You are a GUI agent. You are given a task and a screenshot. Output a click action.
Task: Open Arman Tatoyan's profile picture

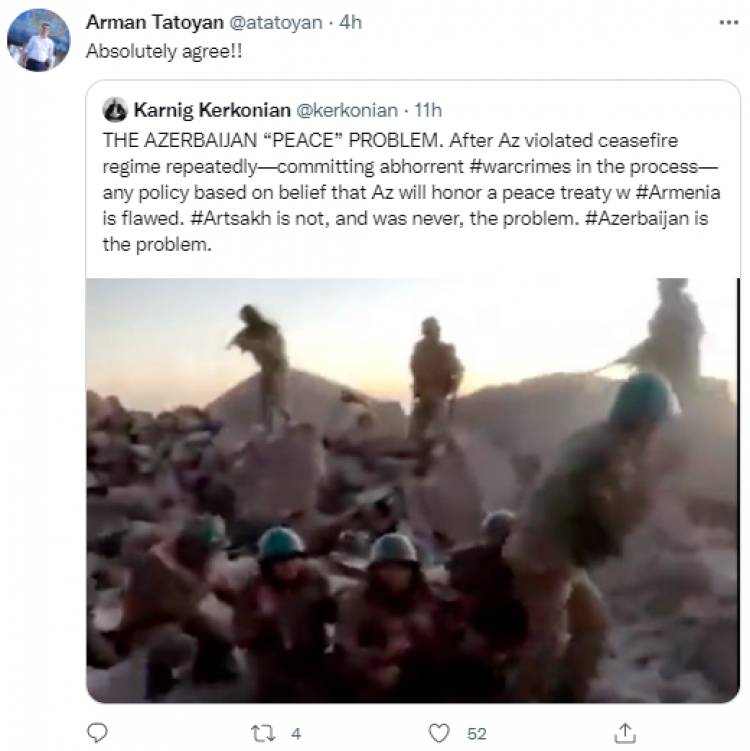[38, 40]
